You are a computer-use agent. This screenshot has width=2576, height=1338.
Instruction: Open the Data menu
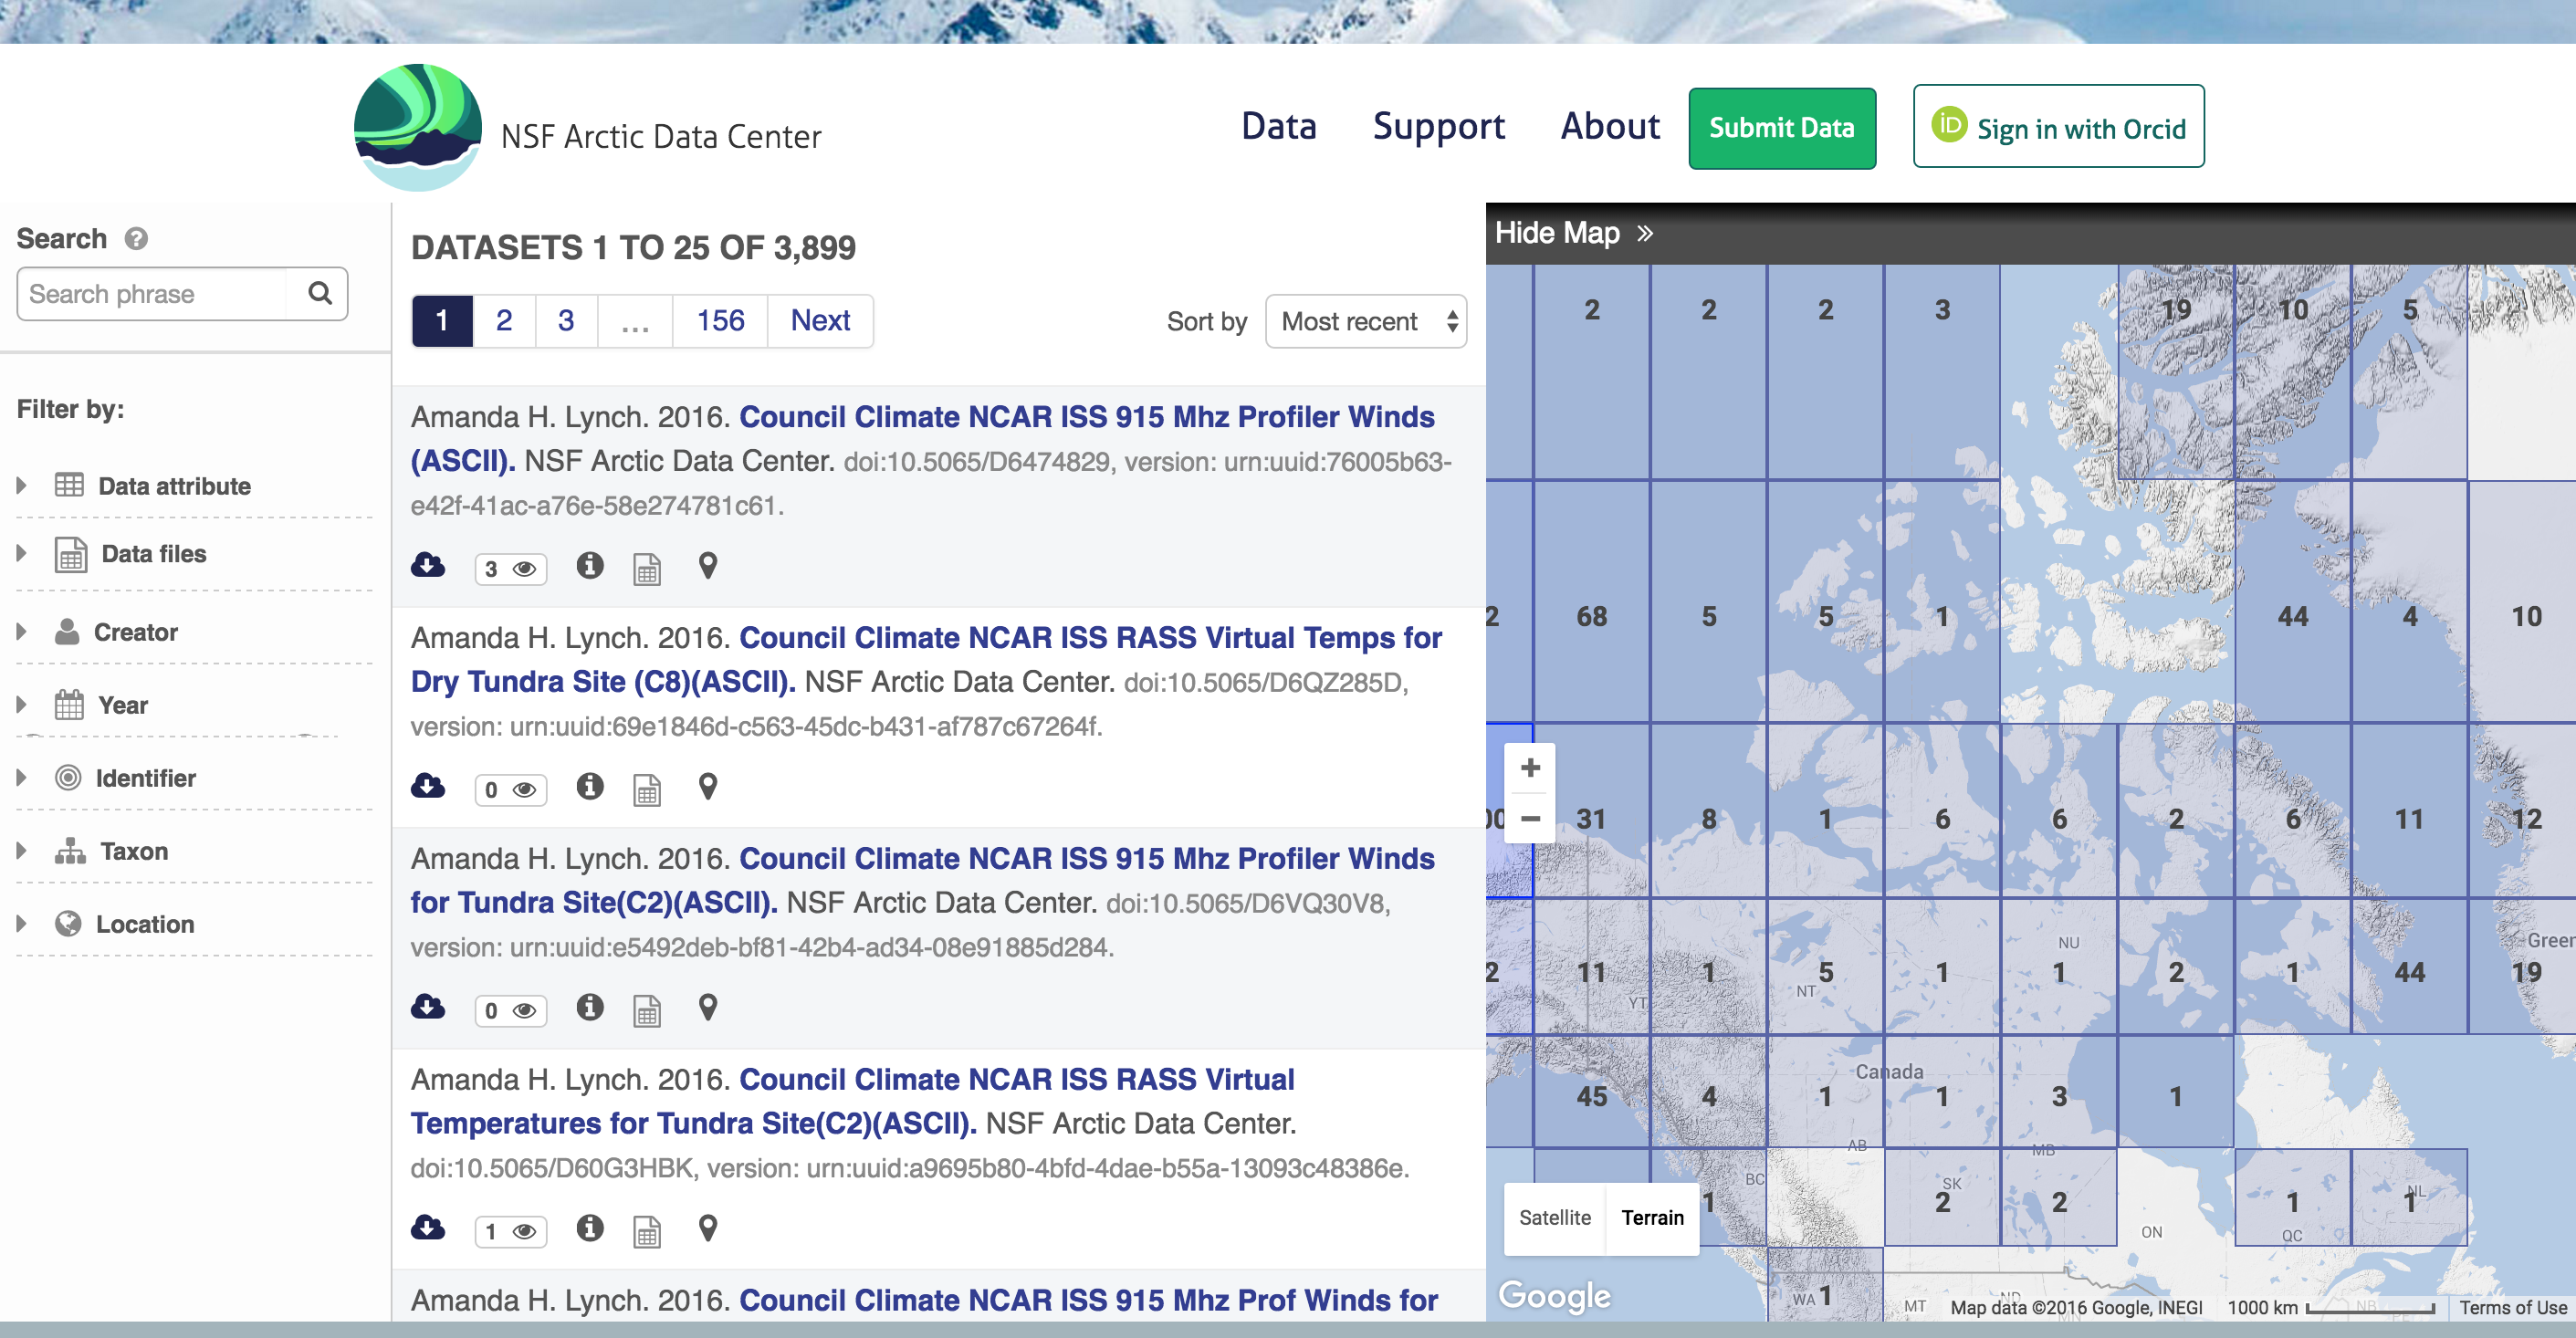point(1278,126)
